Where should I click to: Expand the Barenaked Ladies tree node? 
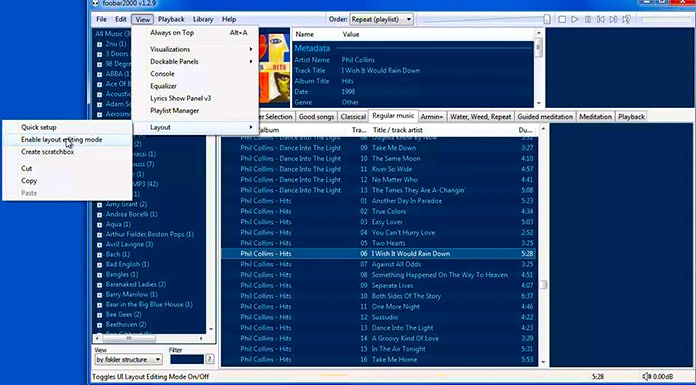(99, 285)
